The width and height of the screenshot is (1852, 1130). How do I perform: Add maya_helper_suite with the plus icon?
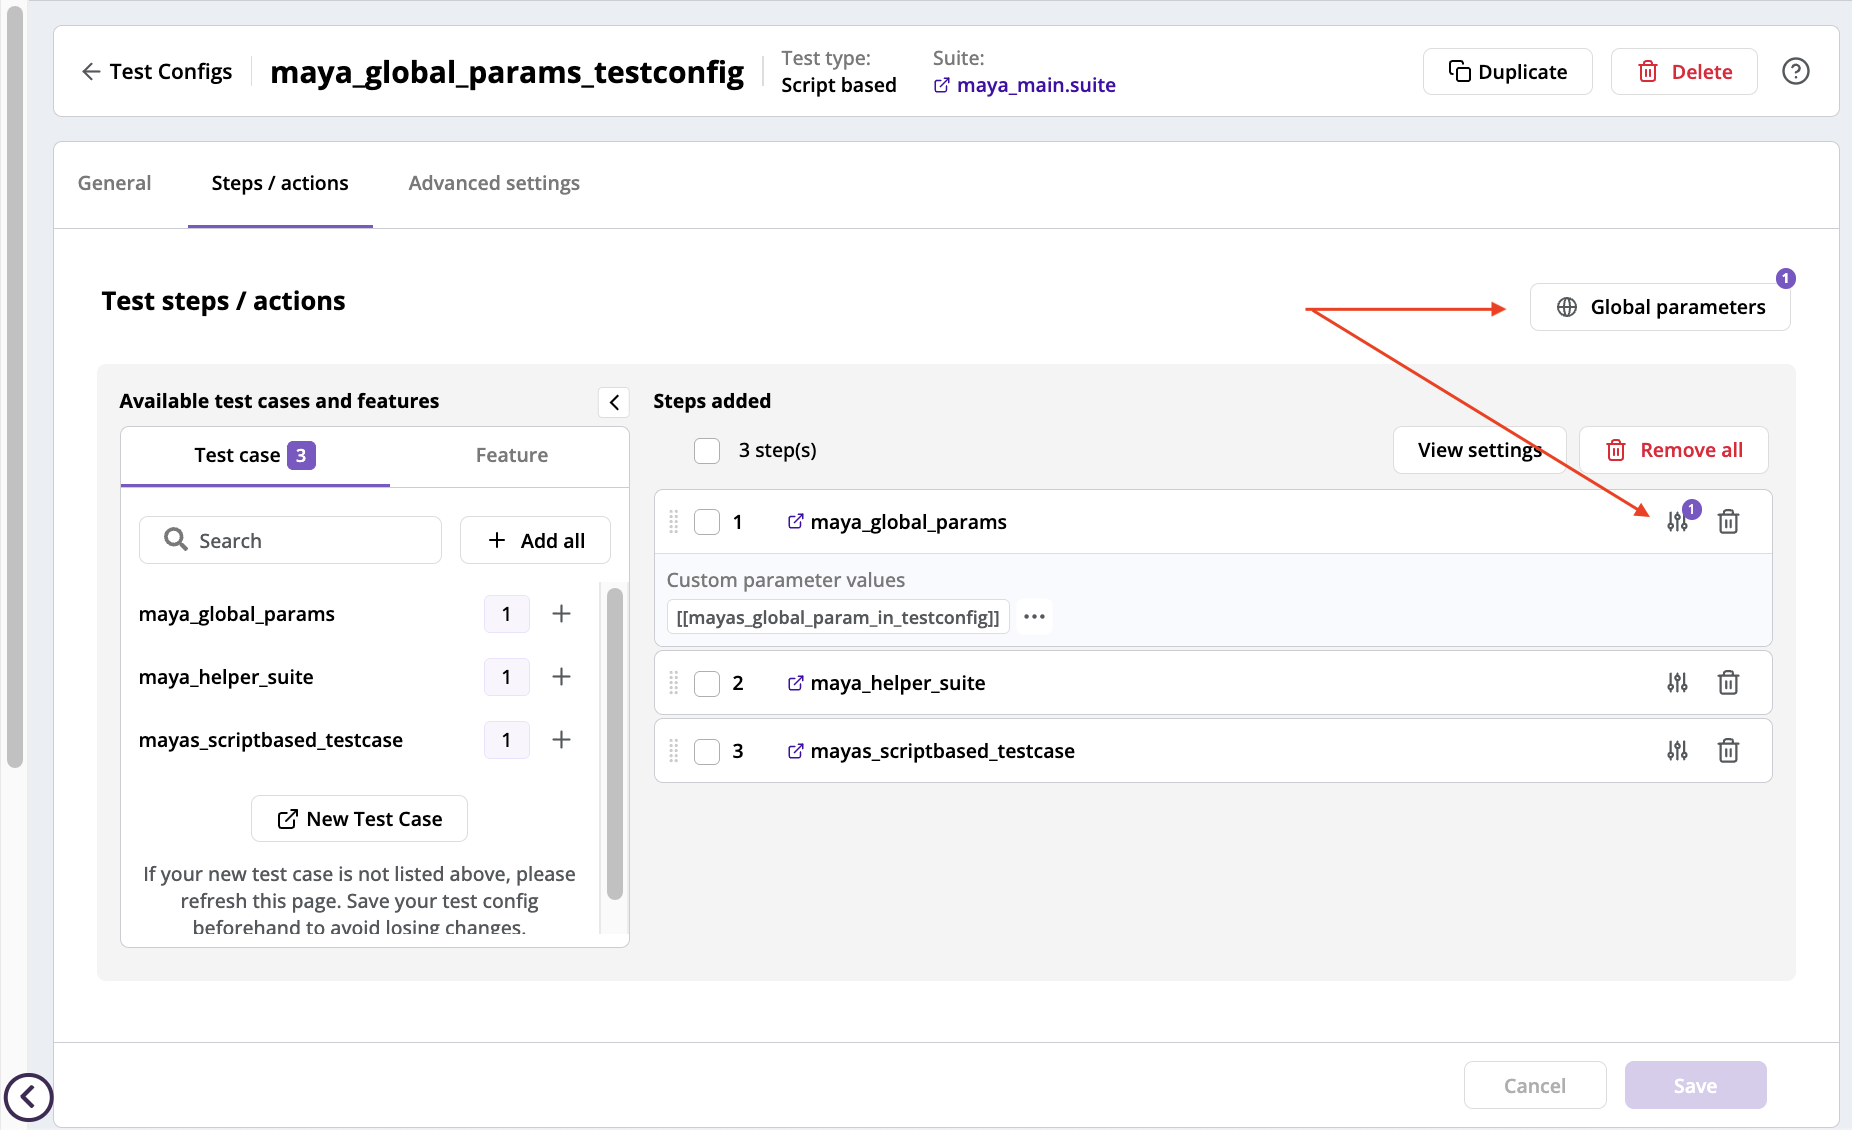[561, 676]
